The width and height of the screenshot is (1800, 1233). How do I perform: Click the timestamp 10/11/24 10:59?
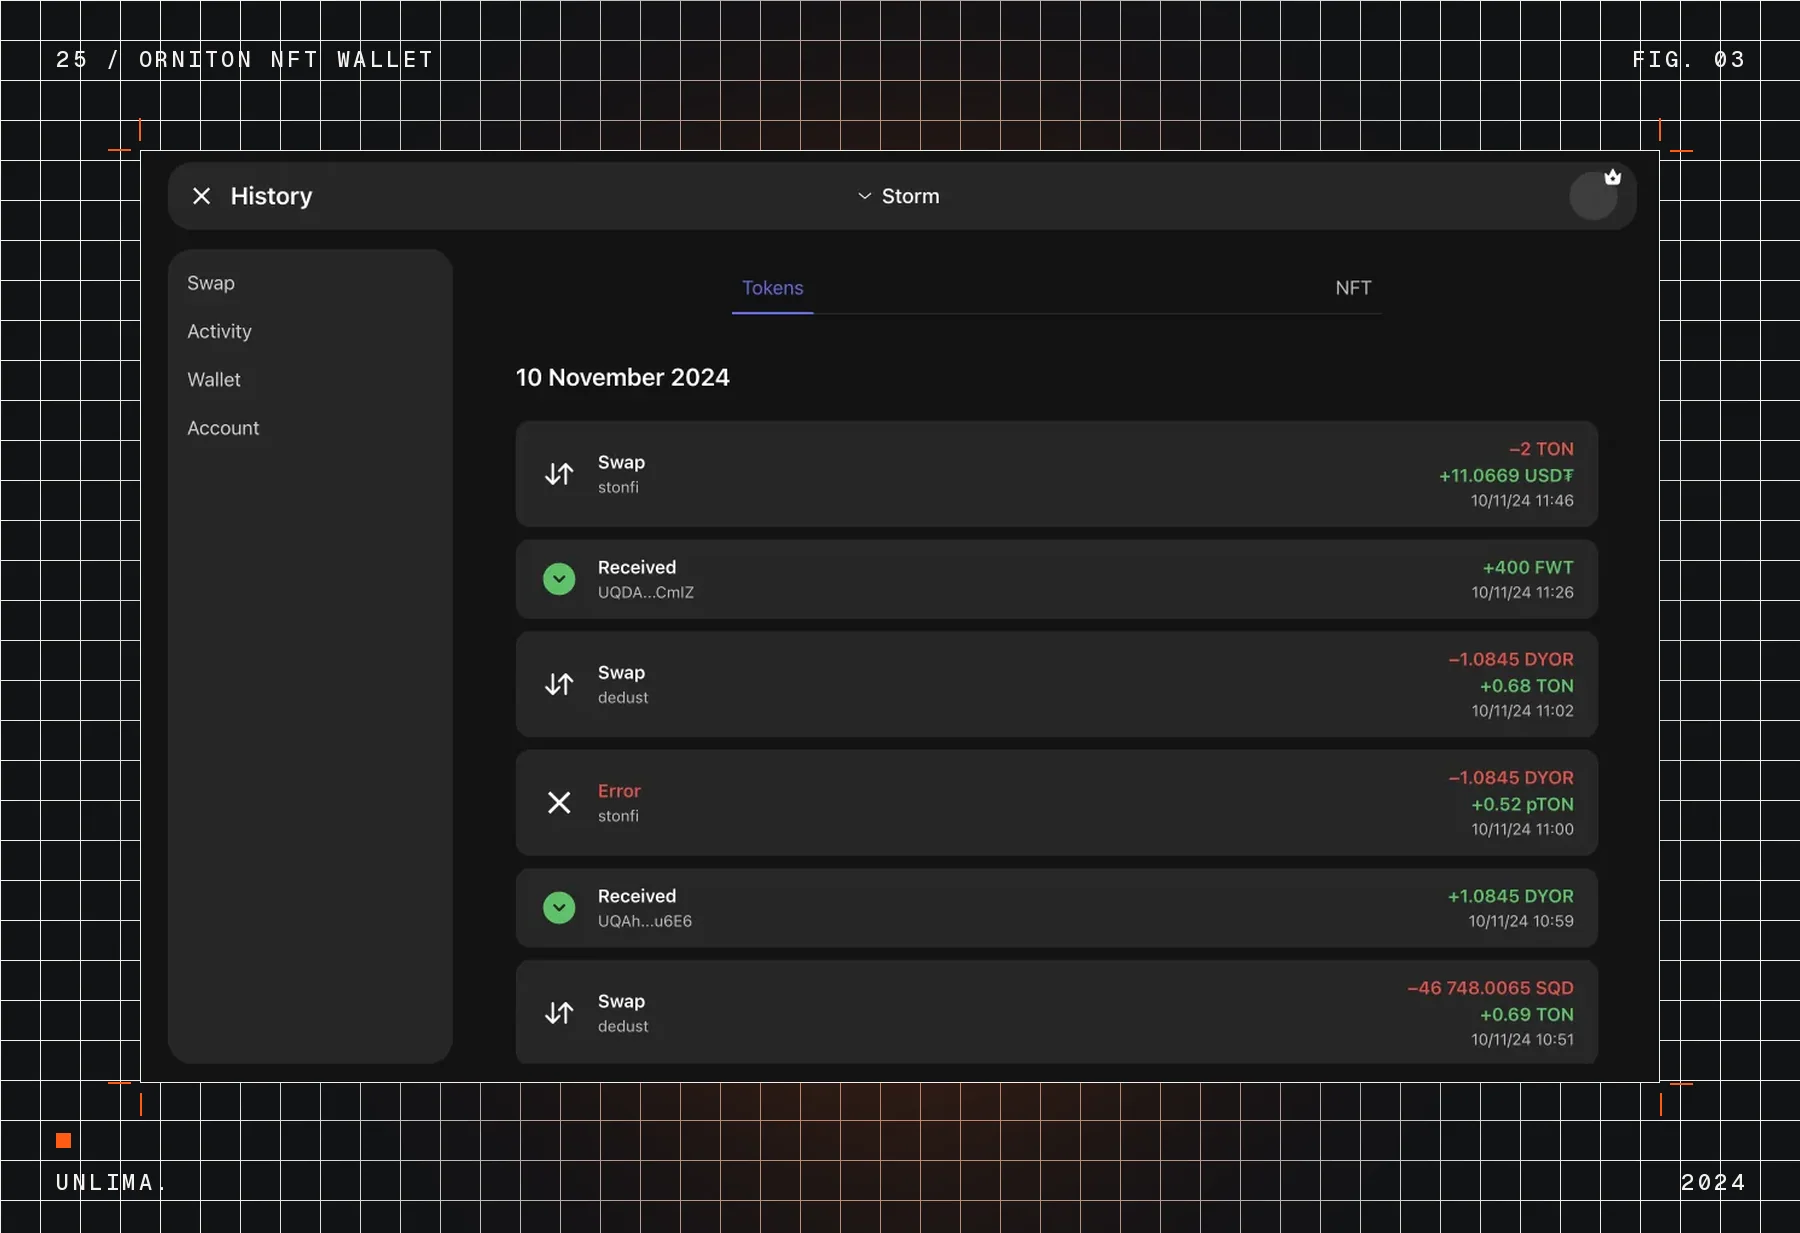[x=1520, y=921]
